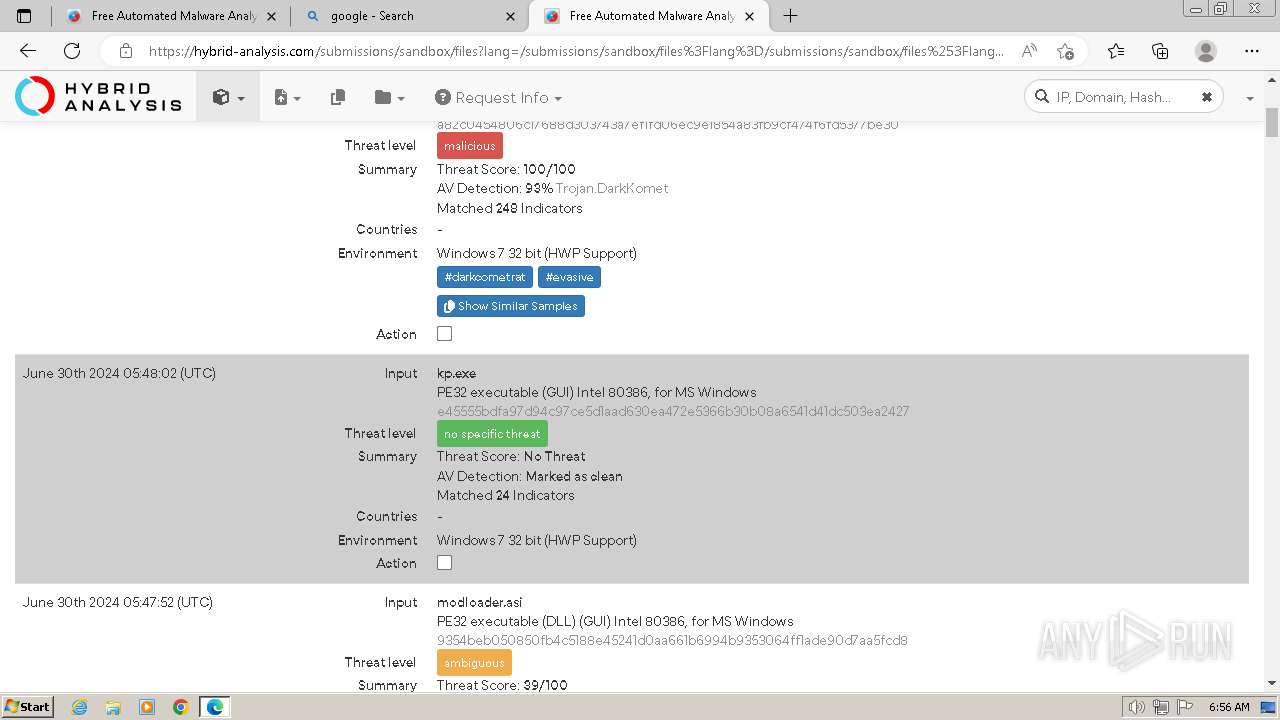
Task: Close the first Free Automated Malware tab
Action: click(272, 16)
